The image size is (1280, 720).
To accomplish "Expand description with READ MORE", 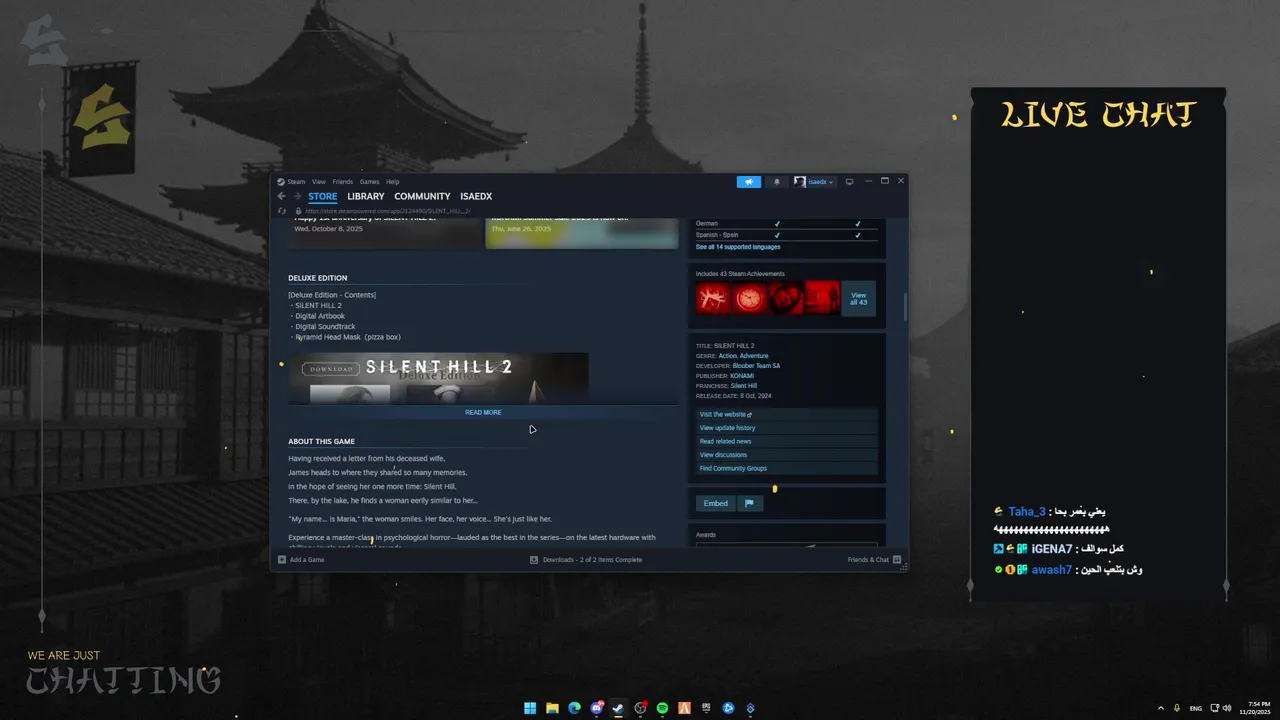I will point(483,412).
